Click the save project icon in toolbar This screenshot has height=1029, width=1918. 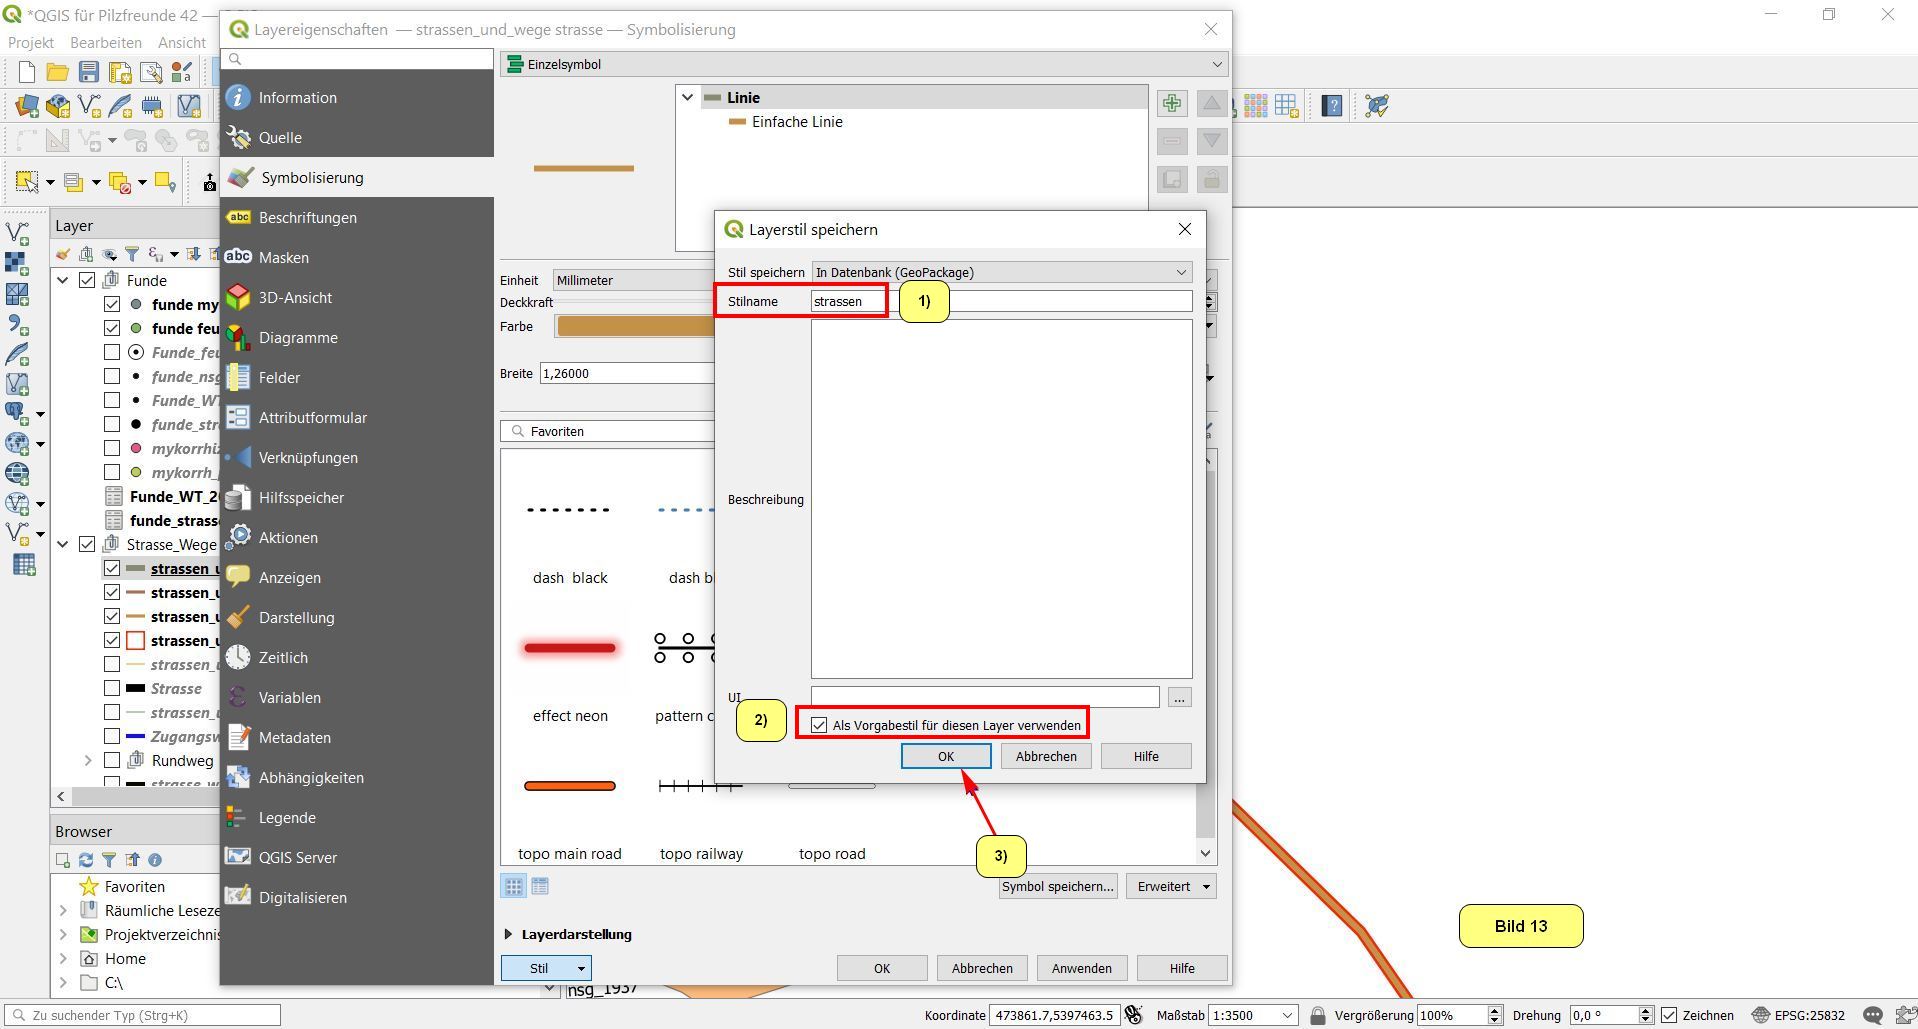(89, 72)
